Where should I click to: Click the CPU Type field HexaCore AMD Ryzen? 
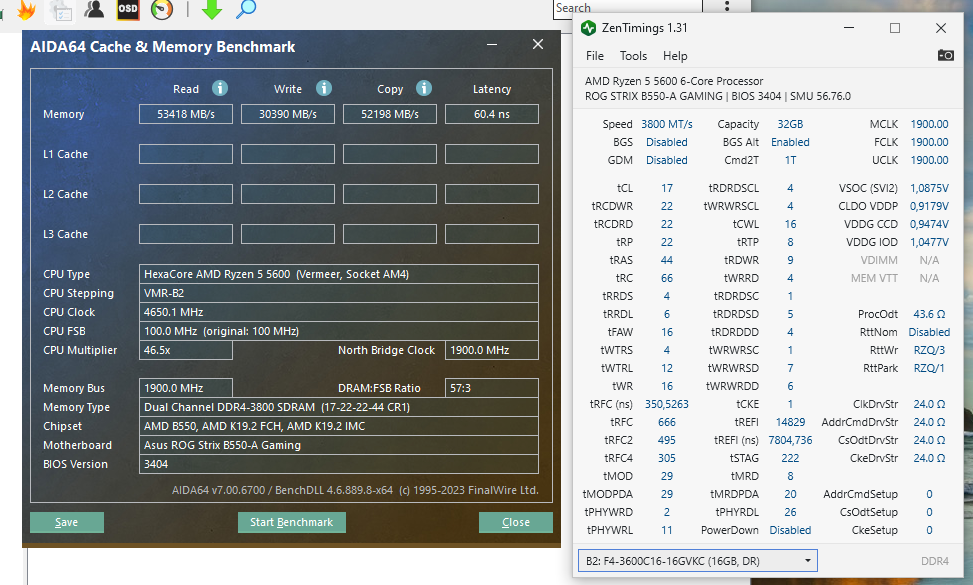pos(339,274)
